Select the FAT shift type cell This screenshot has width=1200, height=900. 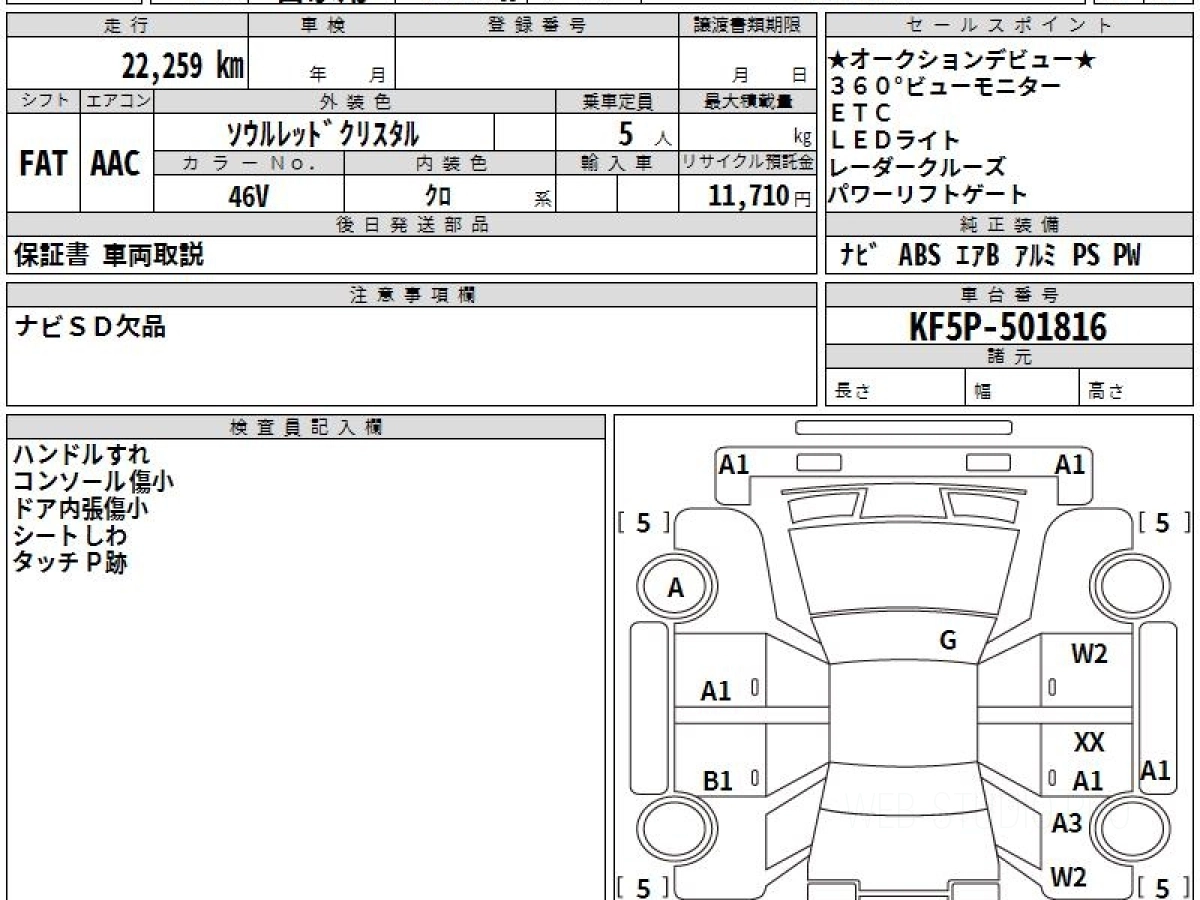[x=43, y=163]
